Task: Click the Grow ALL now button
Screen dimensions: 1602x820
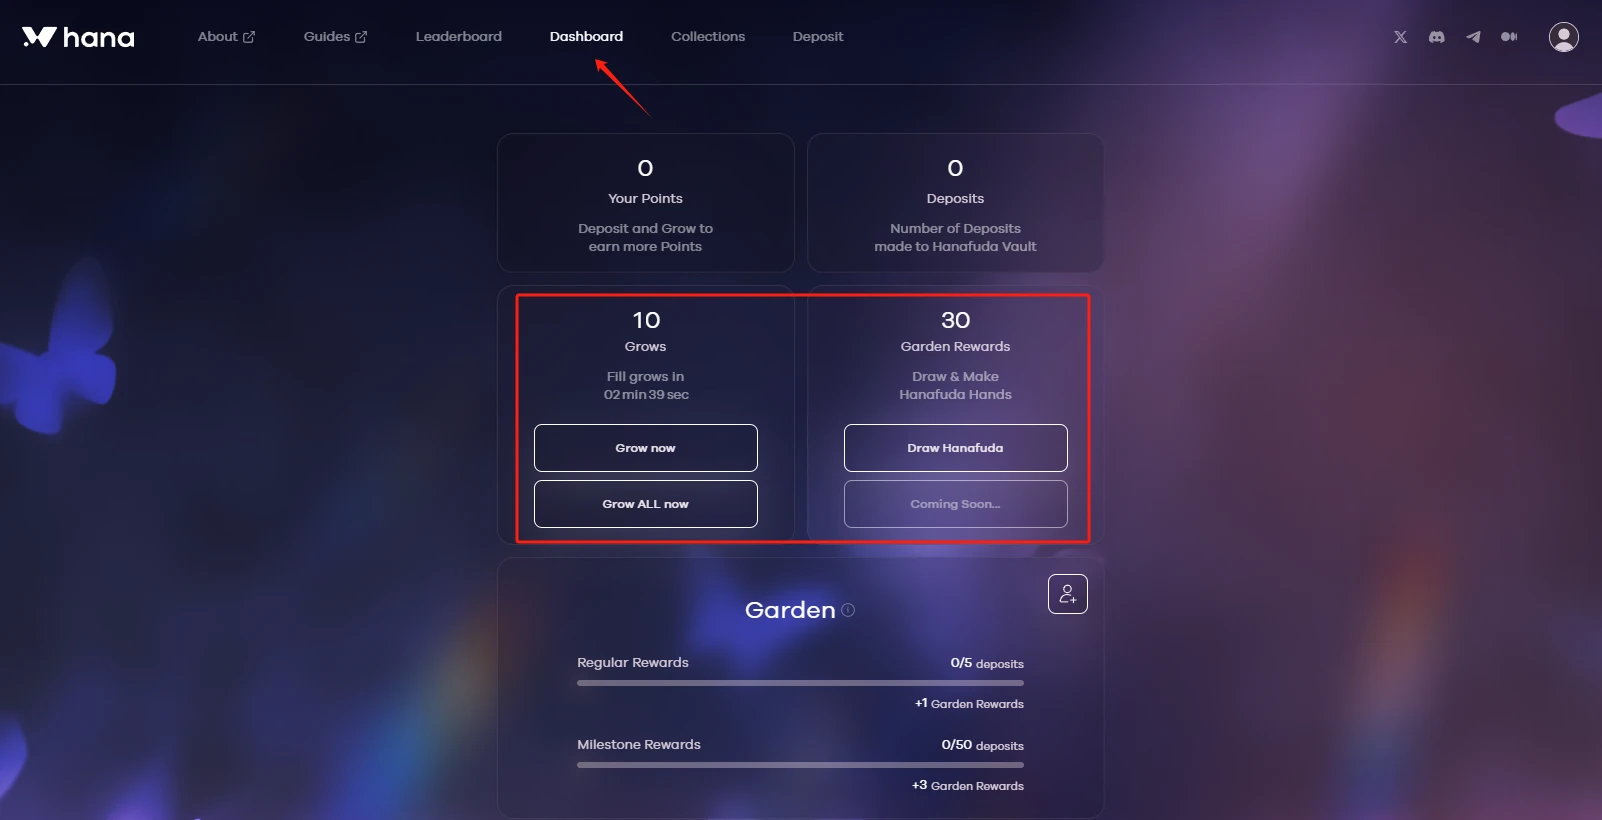Action: [646, 504]
